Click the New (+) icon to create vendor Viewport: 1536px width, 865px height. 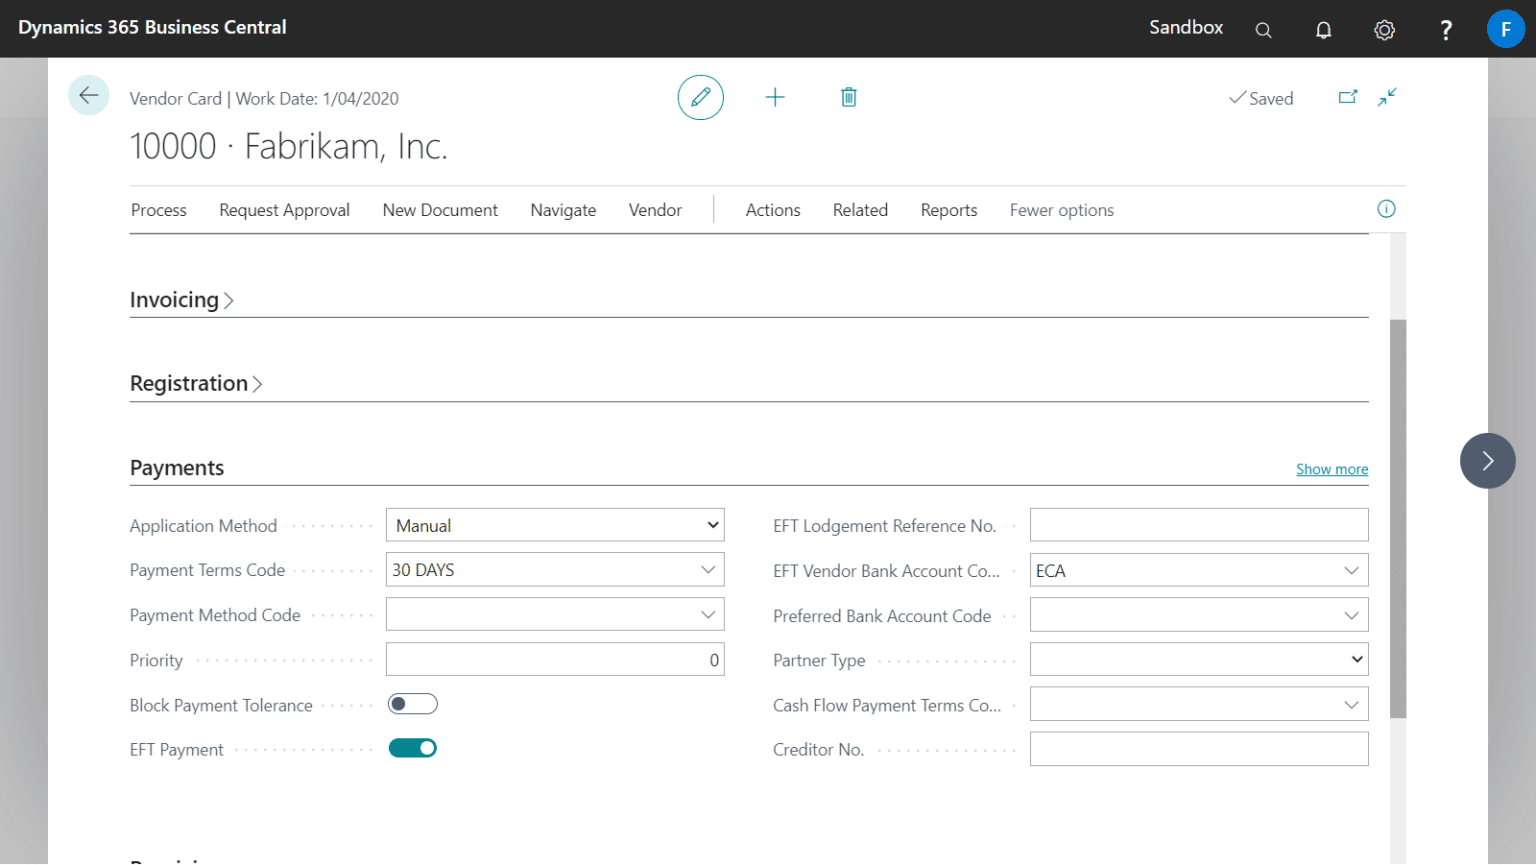pyautogui.click(x=775, y=97)
